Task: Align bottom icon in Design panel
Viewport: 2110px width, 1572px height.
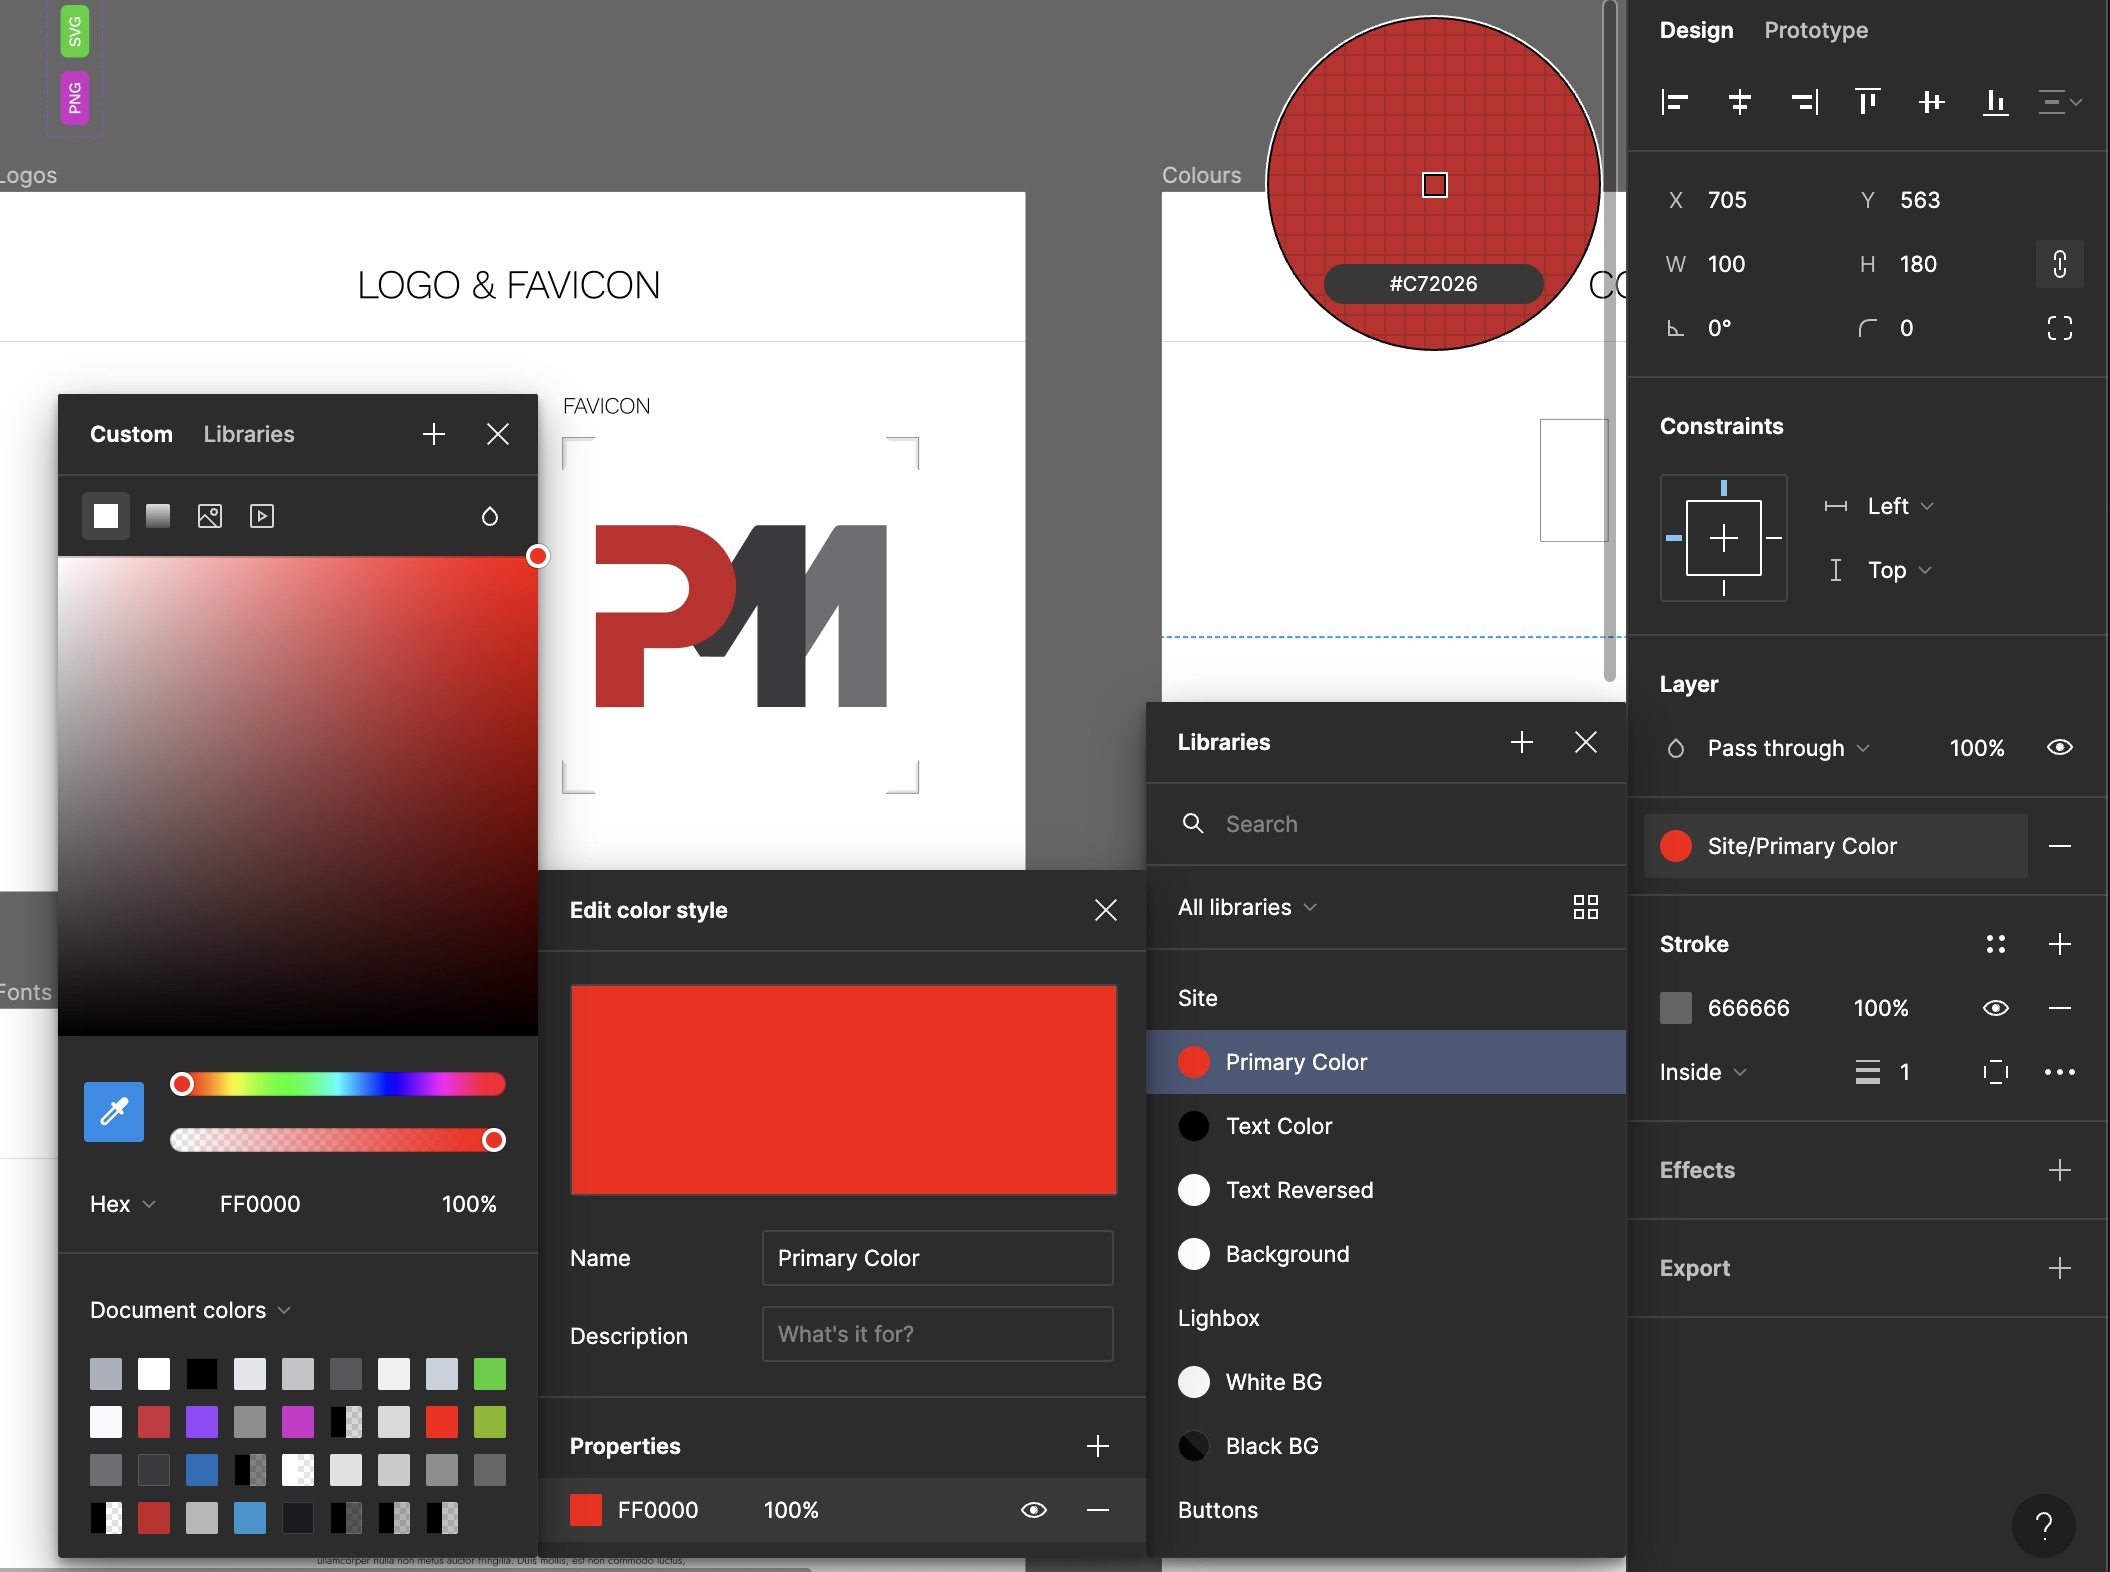Action: (1996, 102)
